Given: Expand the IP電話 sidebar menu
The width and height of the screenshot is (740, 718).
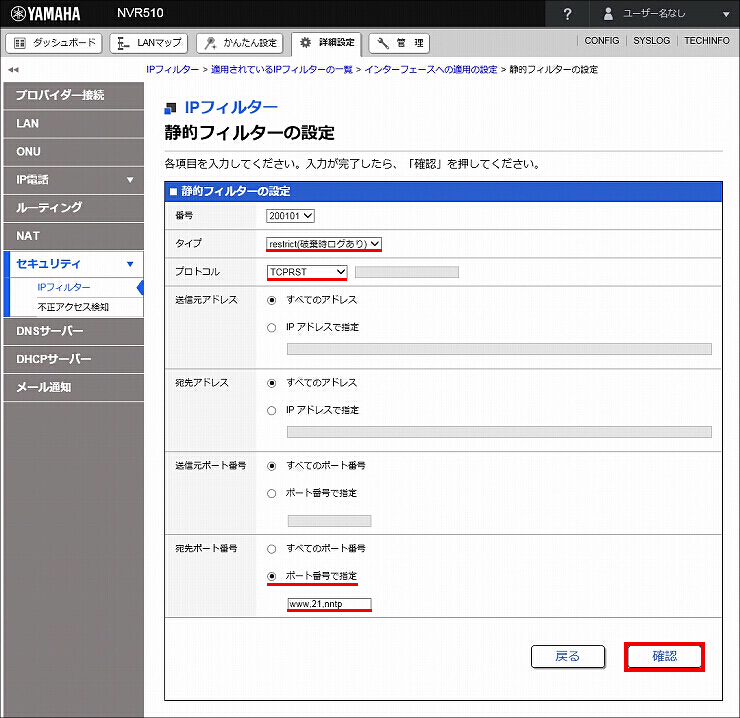Looking at the screenshot, I should click(74, 180).
